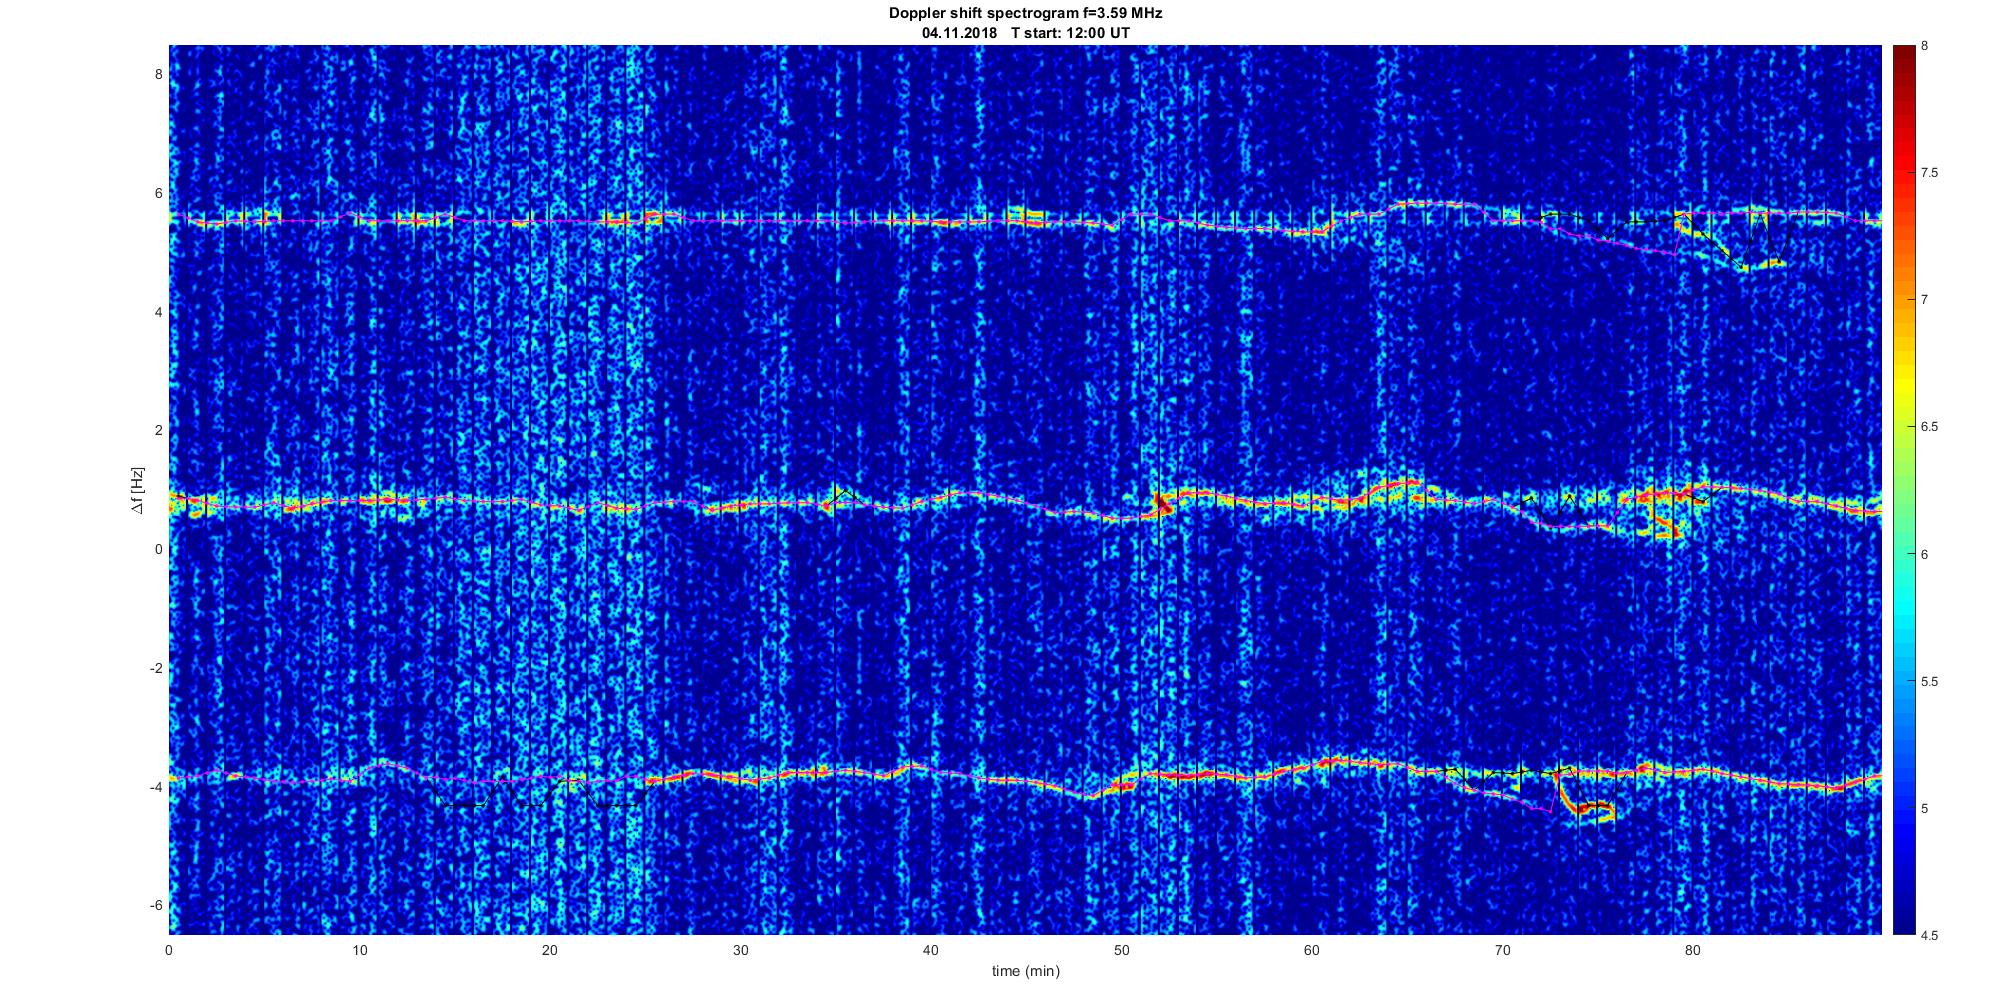Viewport: 2000px width, 1003px height.
Task: Click x-axis tick label '80'
Action: click(1692, 950)
